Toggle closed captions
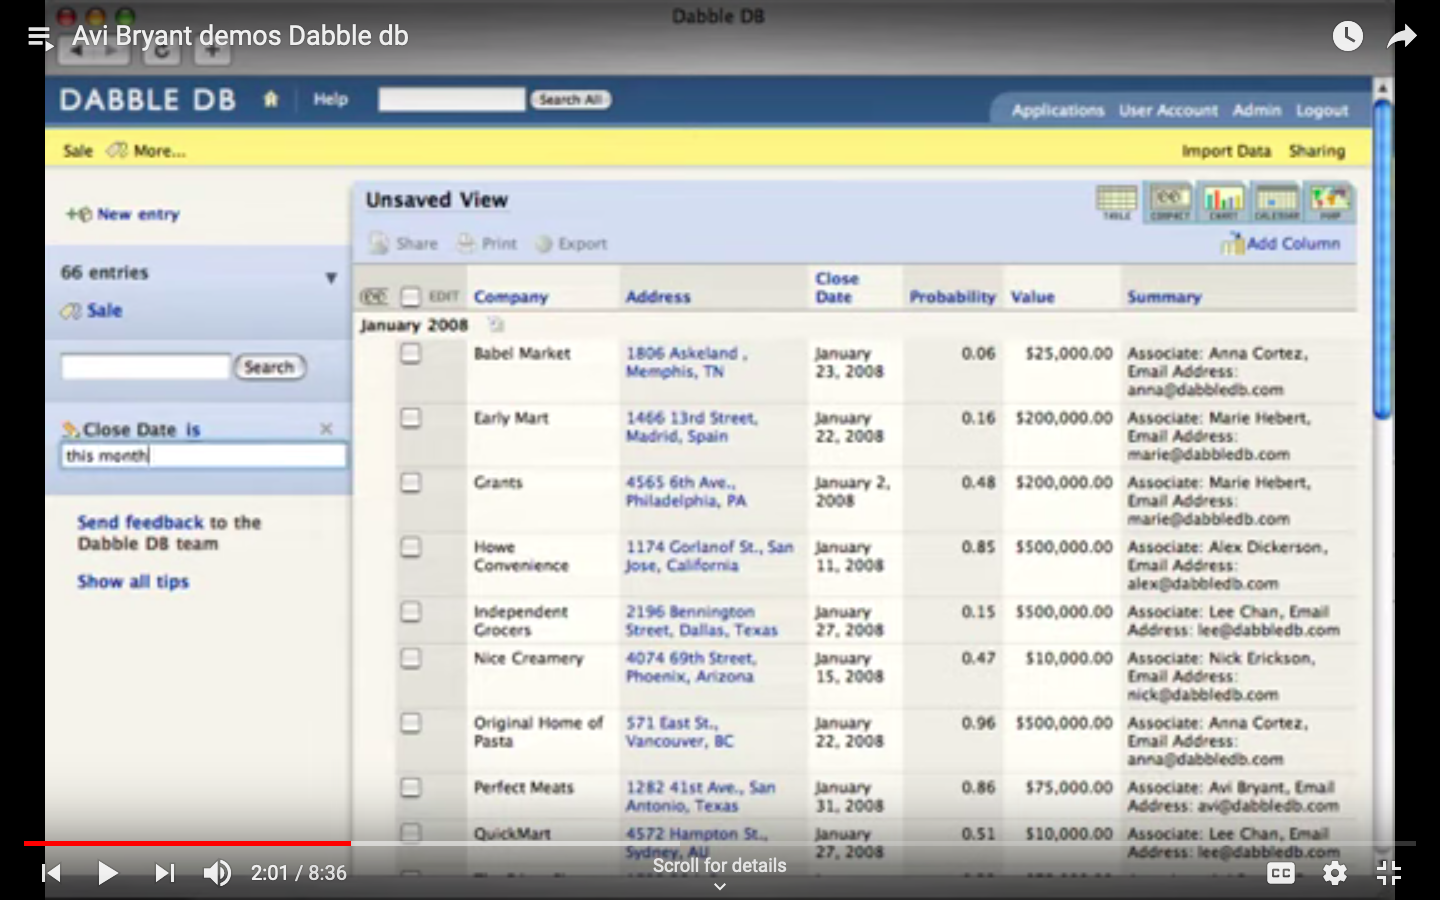 pyautogui.click(x=1280, y=873)
